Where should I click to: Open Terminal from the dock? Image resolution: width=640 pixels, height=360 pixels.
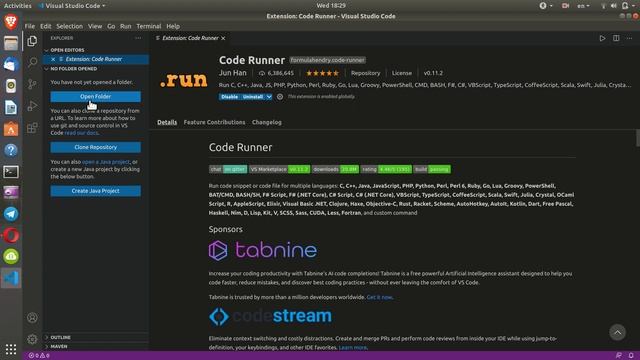click(11, 171)
